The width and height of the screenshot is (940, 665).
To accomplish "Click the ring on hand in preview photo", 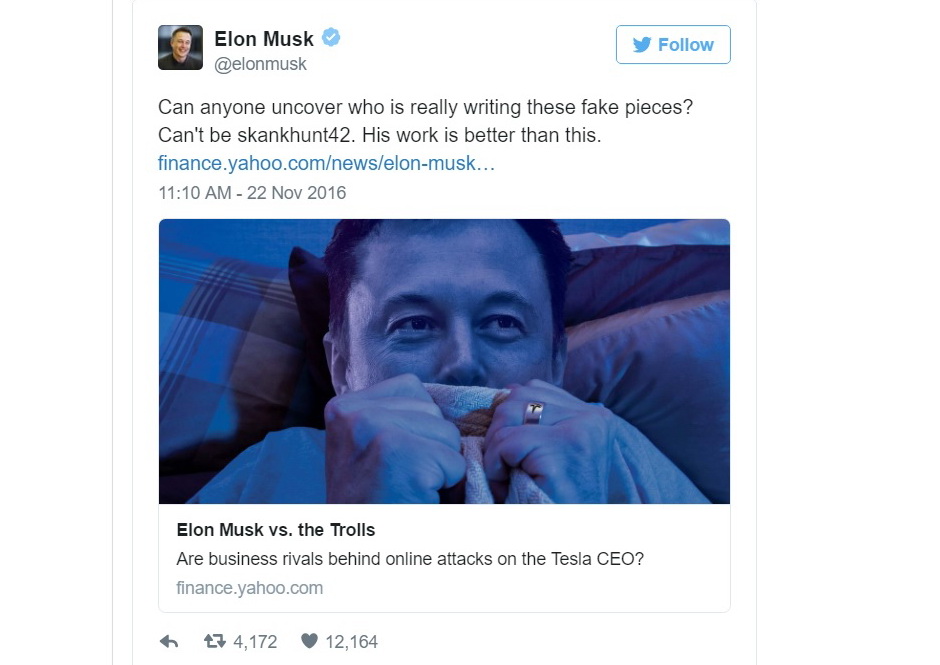I will point(533,413).
